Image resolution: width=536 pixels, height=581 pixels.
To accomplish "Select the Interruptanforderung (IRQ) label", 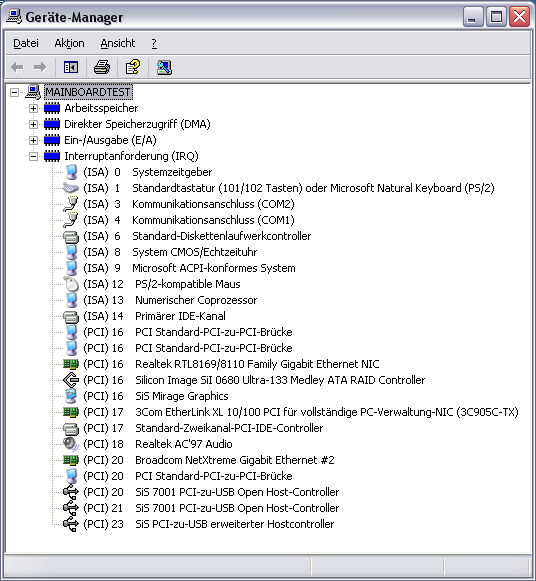I will [131, 156].
